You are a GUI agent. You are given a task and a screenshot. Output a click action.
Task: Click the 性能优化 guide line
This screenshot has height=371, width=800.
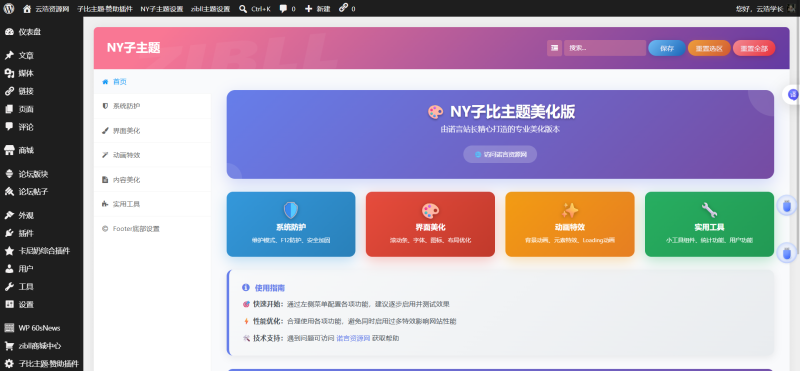click(x=349, y=321)
